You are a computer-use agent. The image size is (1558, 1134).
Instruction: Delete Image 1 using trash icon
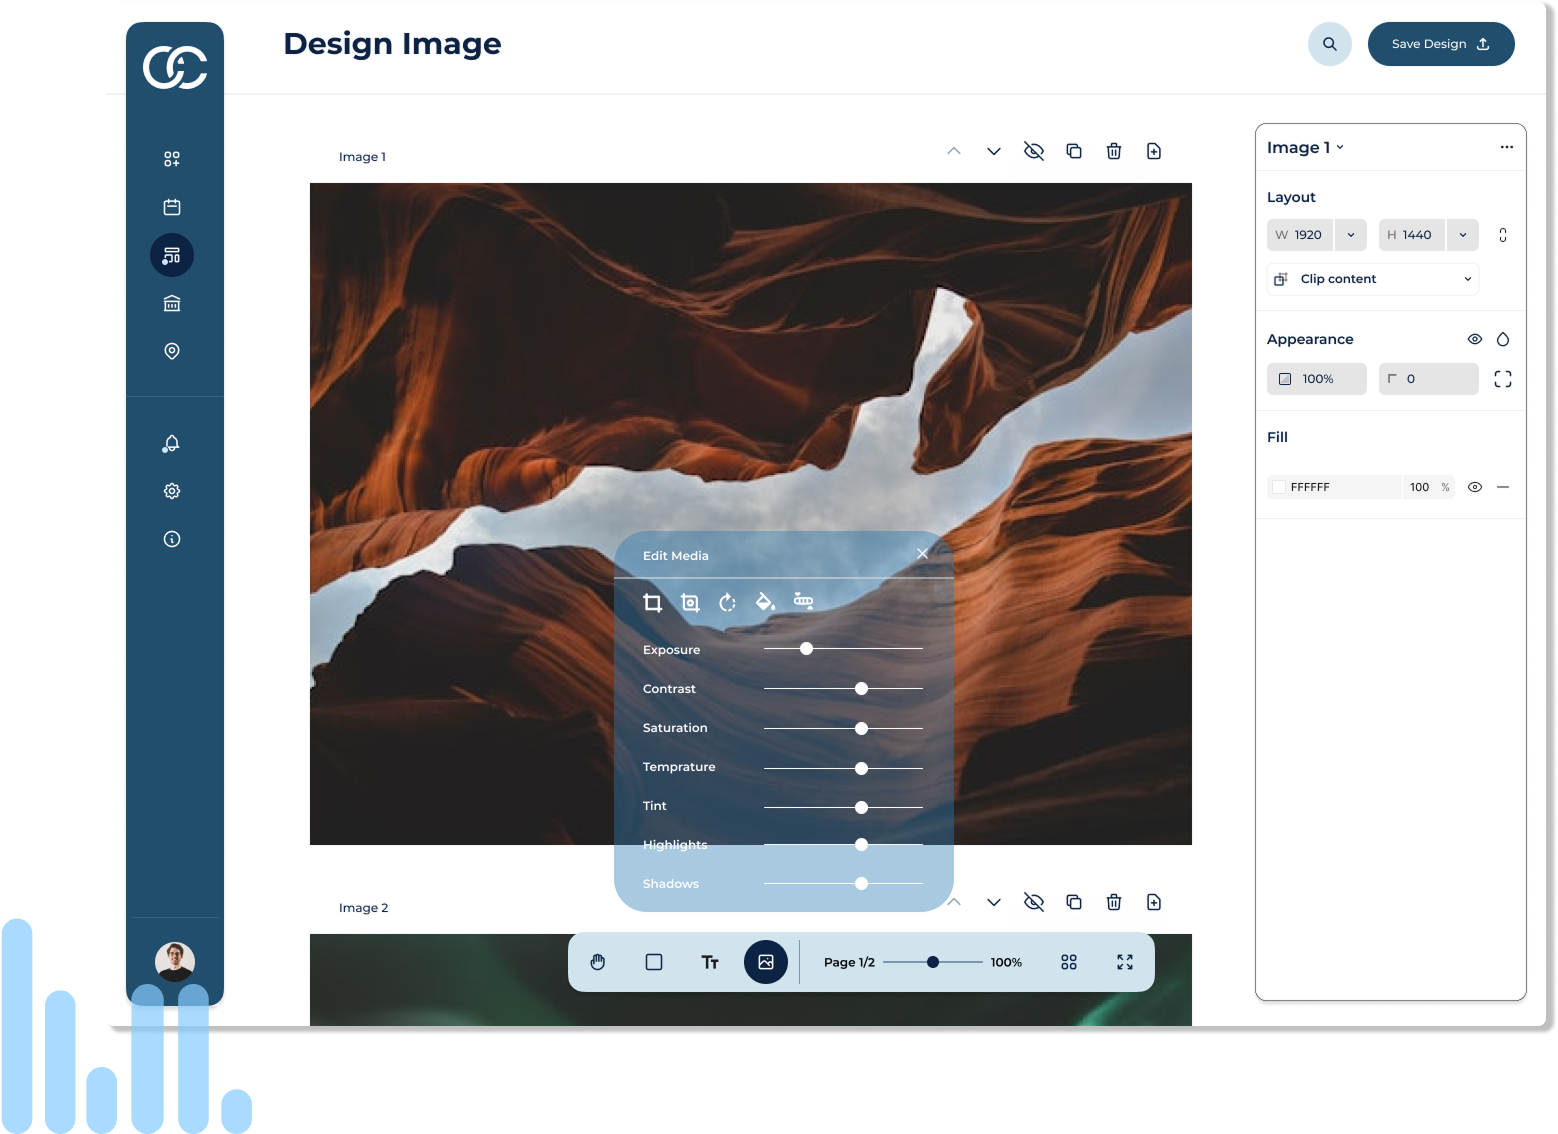pos(1114,151)
